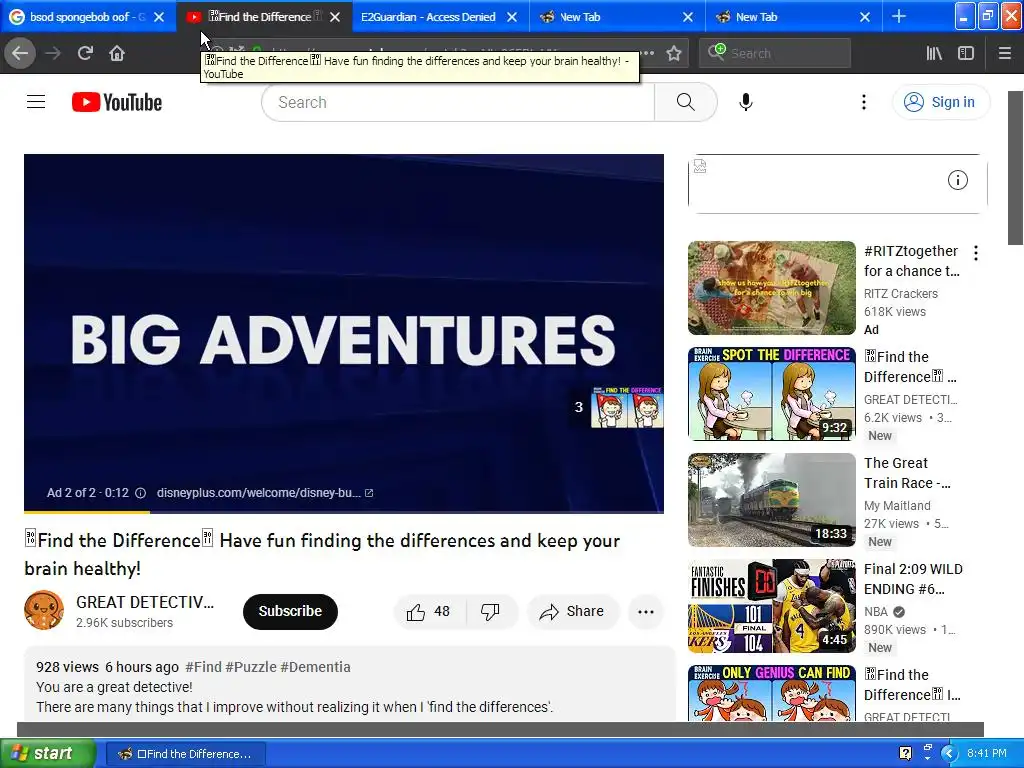This screenshot has width=1024, height=768.
Task: Go to the browser Home page
Action: (x=117, y=53)
